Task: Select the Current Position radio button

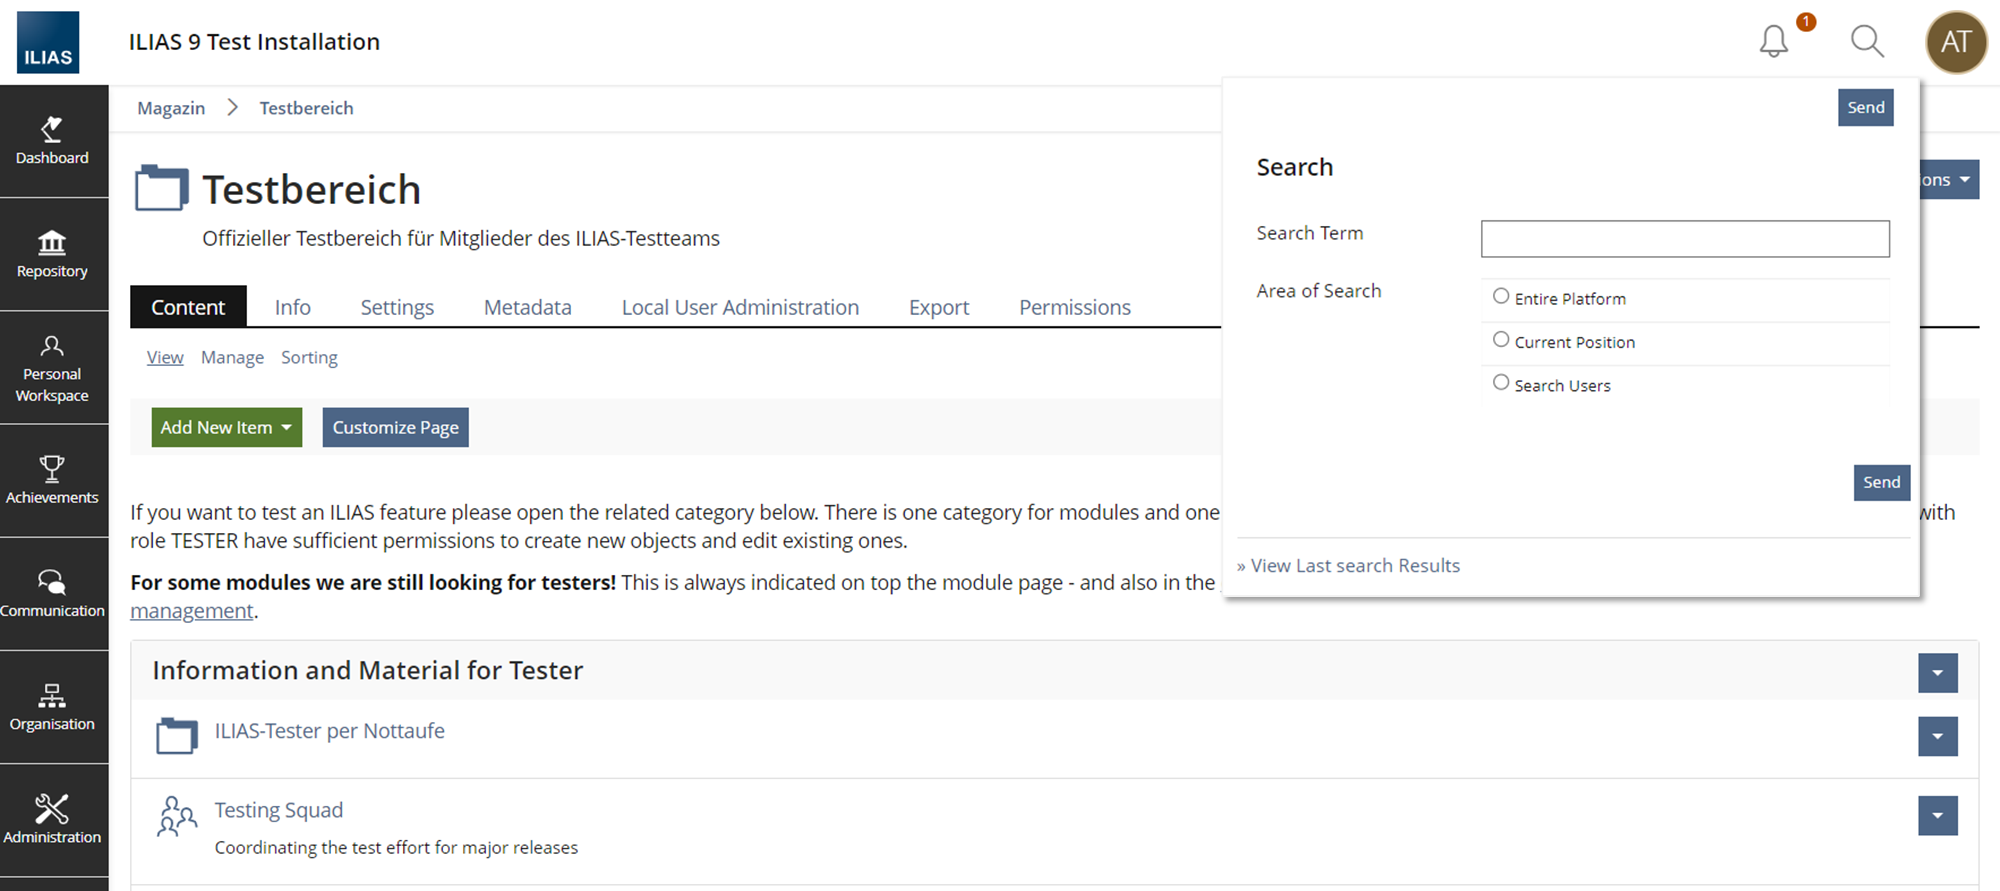Action: click(x=1501, y=340)
